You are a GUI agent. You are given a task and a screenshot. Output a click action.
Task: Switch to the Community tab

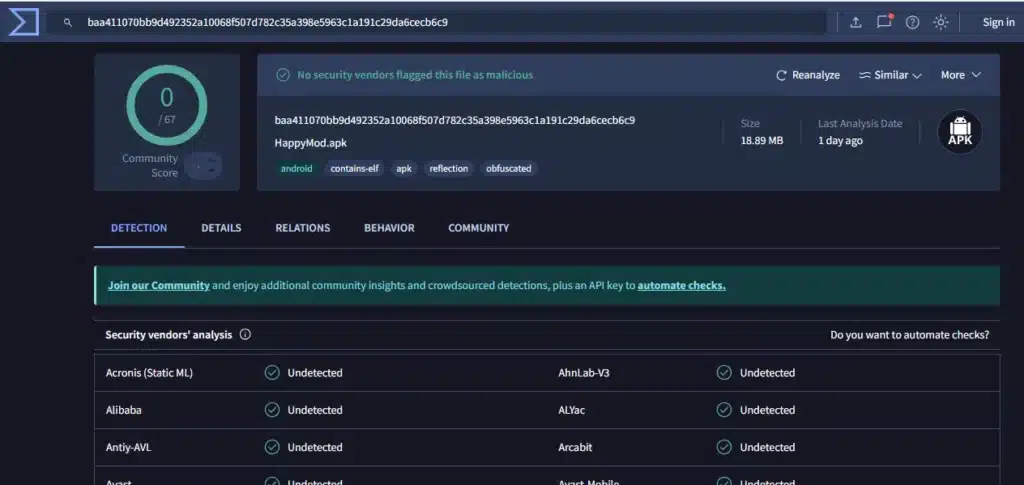[478, 228]
